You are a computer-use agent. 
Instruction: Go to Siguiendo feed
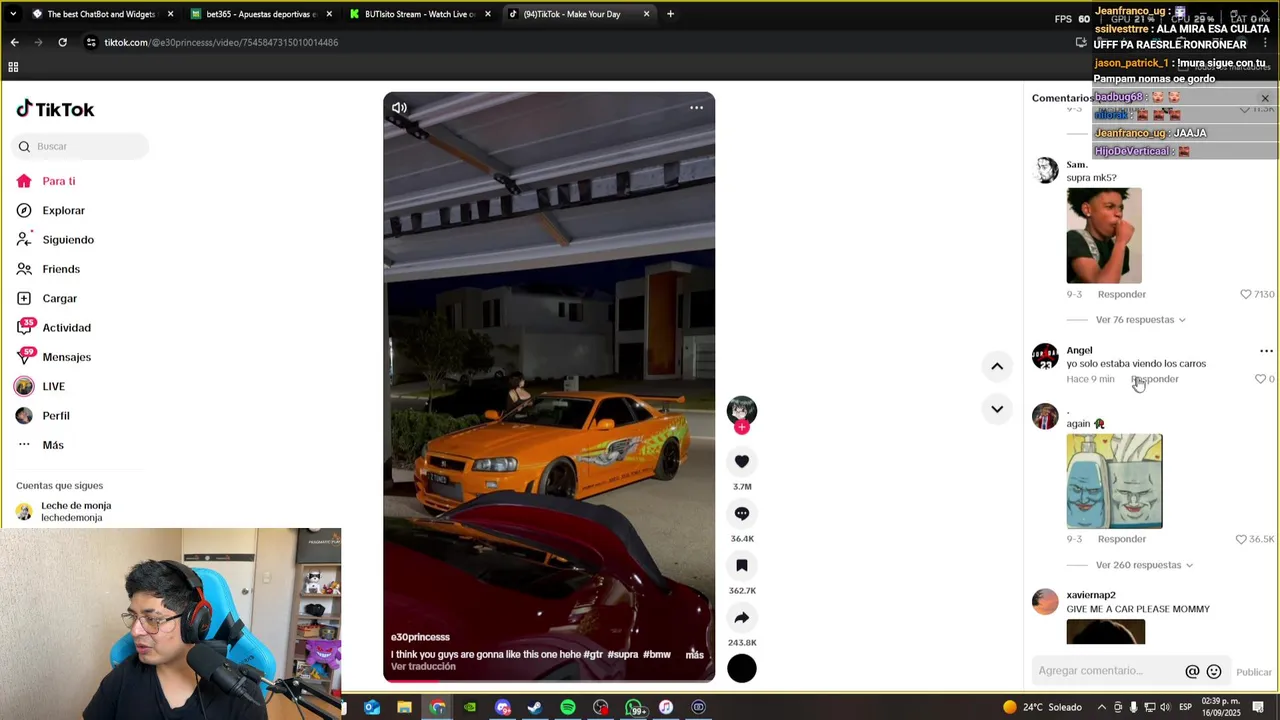tap(55, 240)
